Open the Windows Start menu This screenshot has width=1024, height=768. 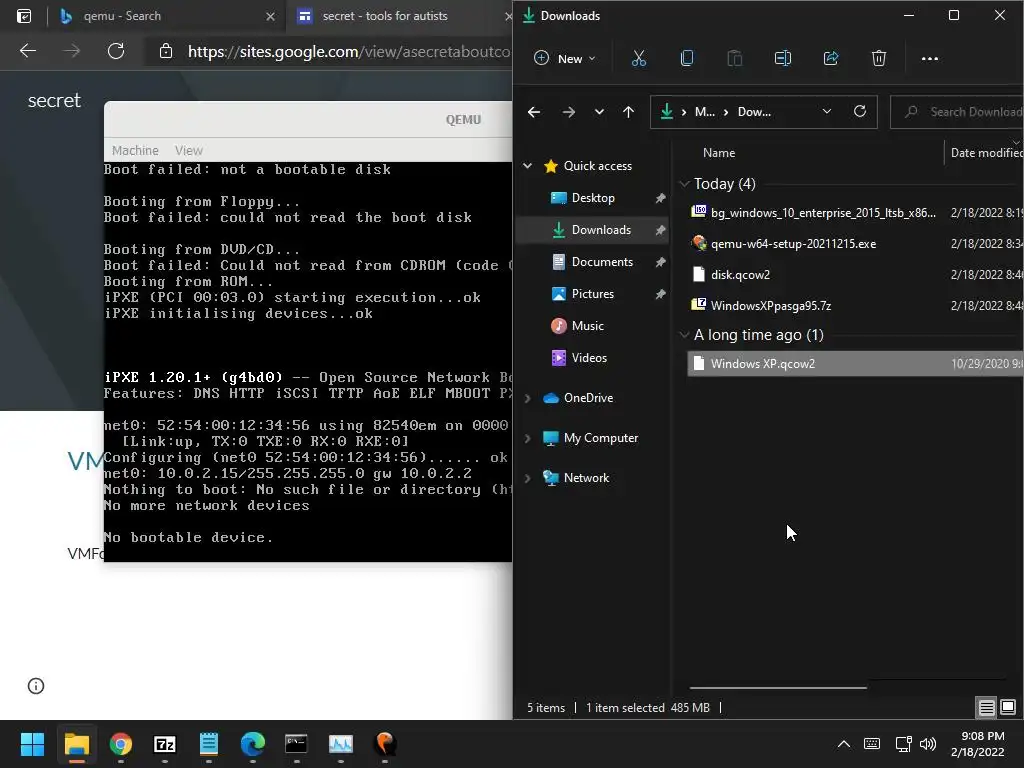coord(32,744)
